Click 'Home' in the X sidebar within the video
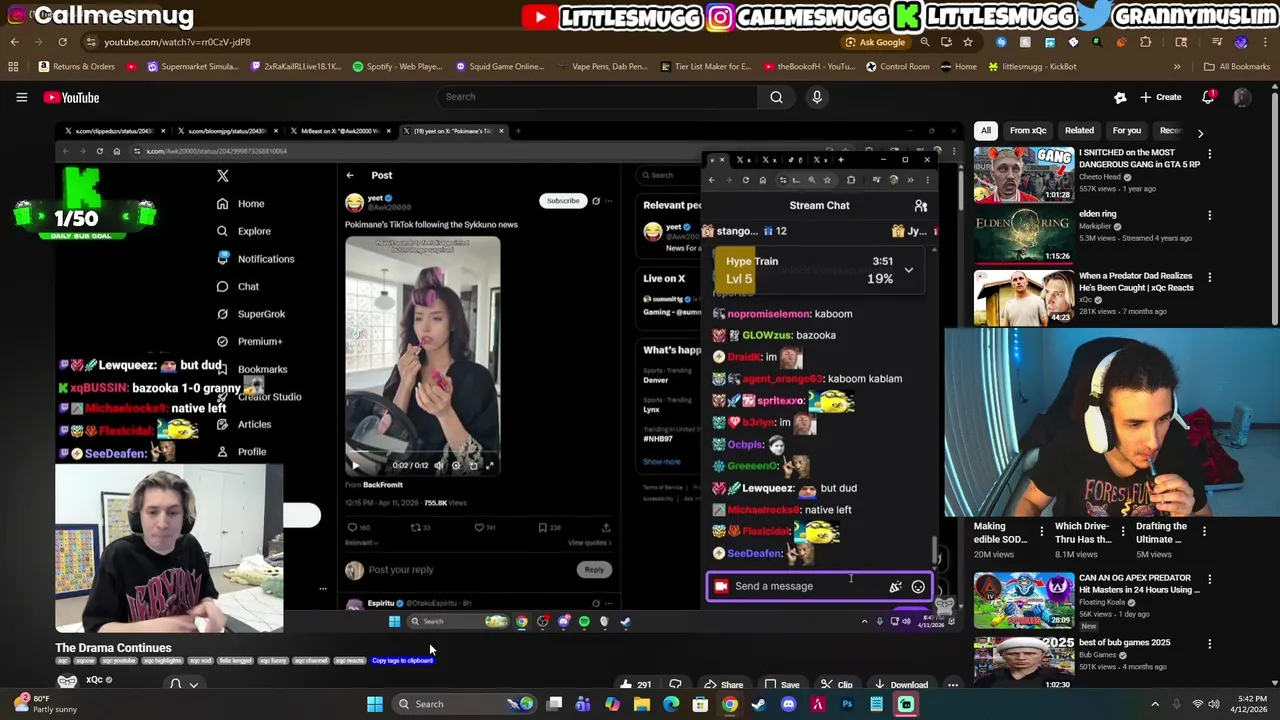The image size is (1280, 720). 251,204
